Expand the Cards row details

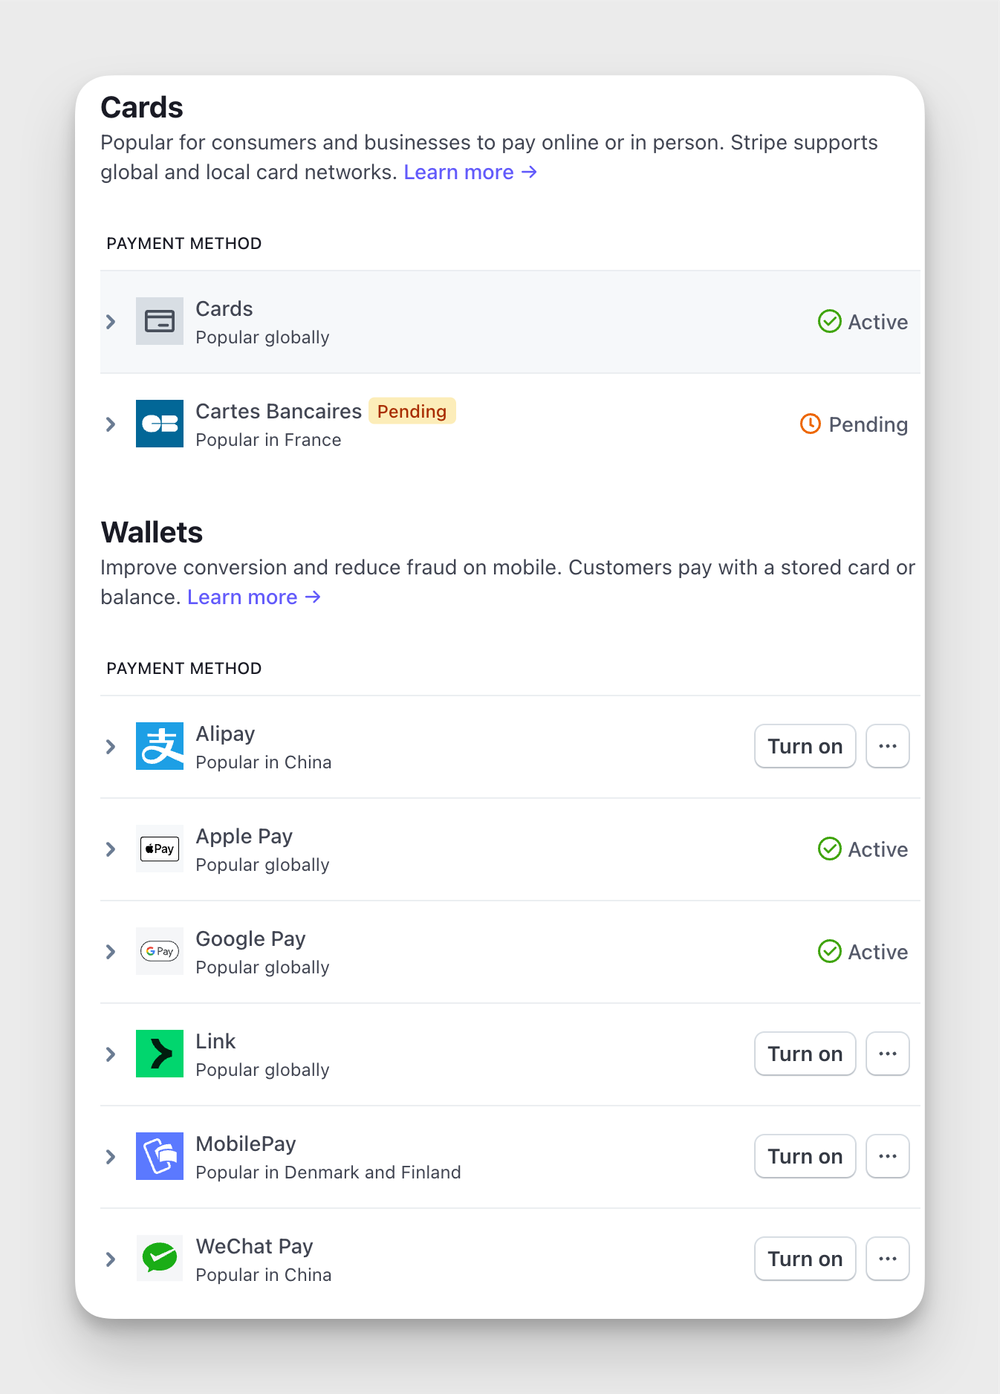(110, 321)
